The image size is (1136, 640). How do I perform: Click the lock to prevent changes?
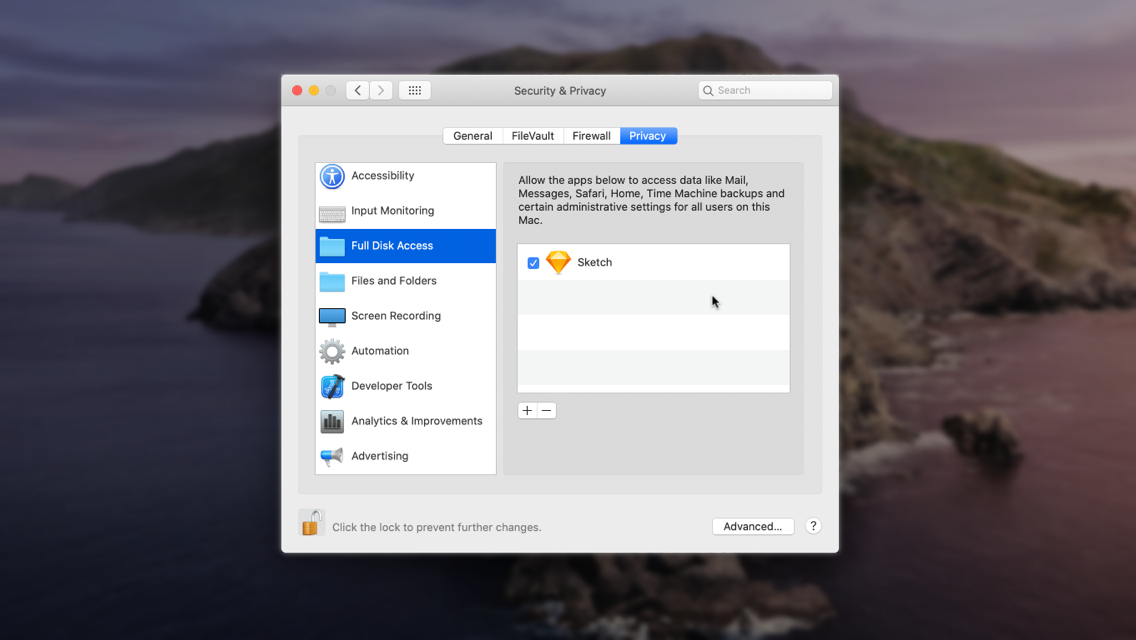pyautogui.click(x=312, y=523)
